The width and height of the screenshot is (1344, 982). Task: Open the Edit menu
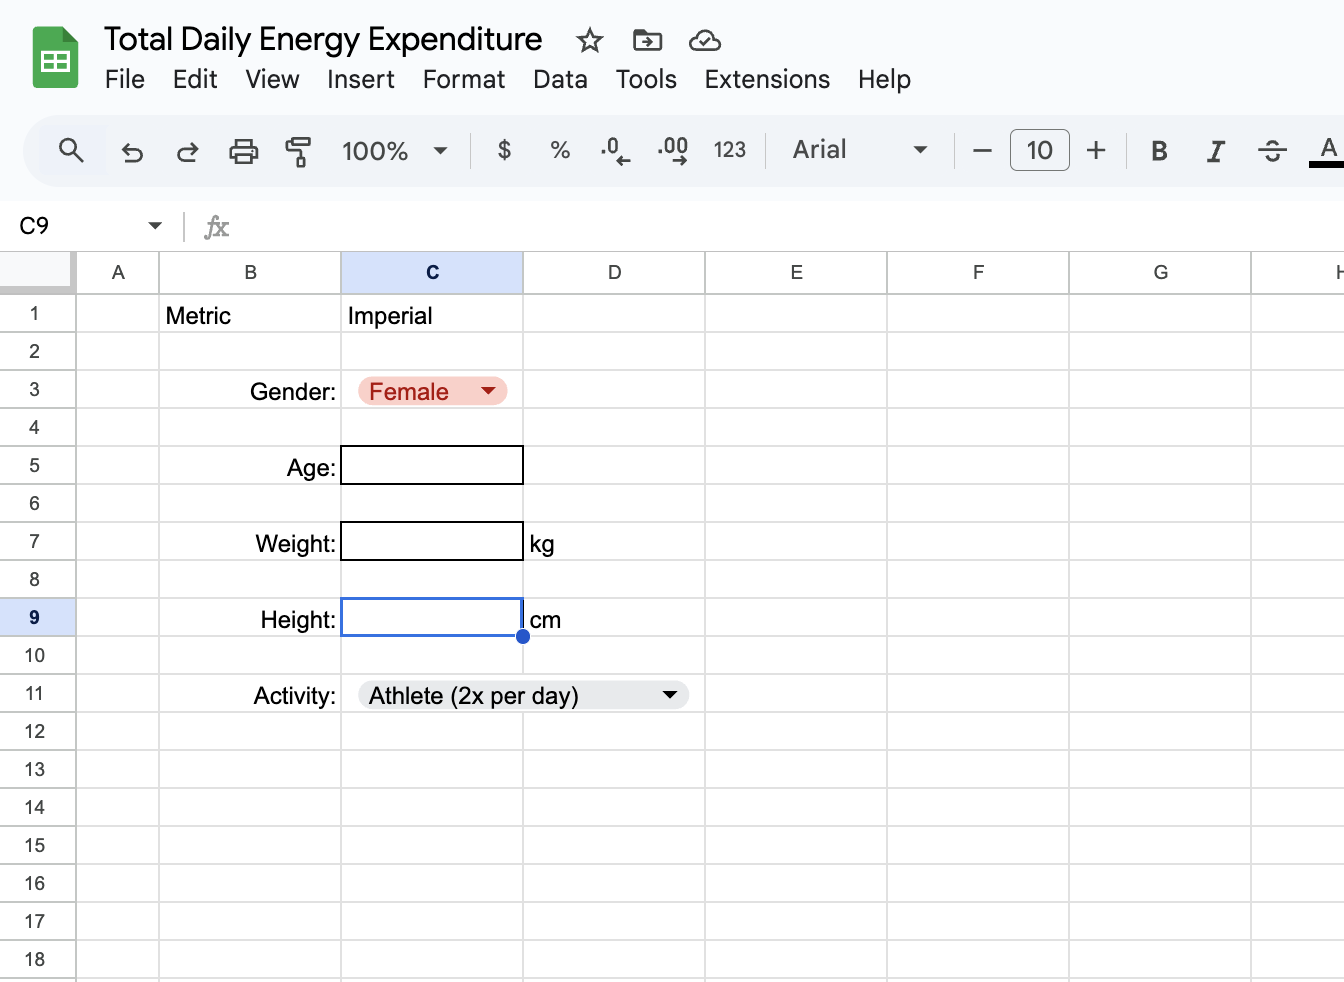click(195, 79)
